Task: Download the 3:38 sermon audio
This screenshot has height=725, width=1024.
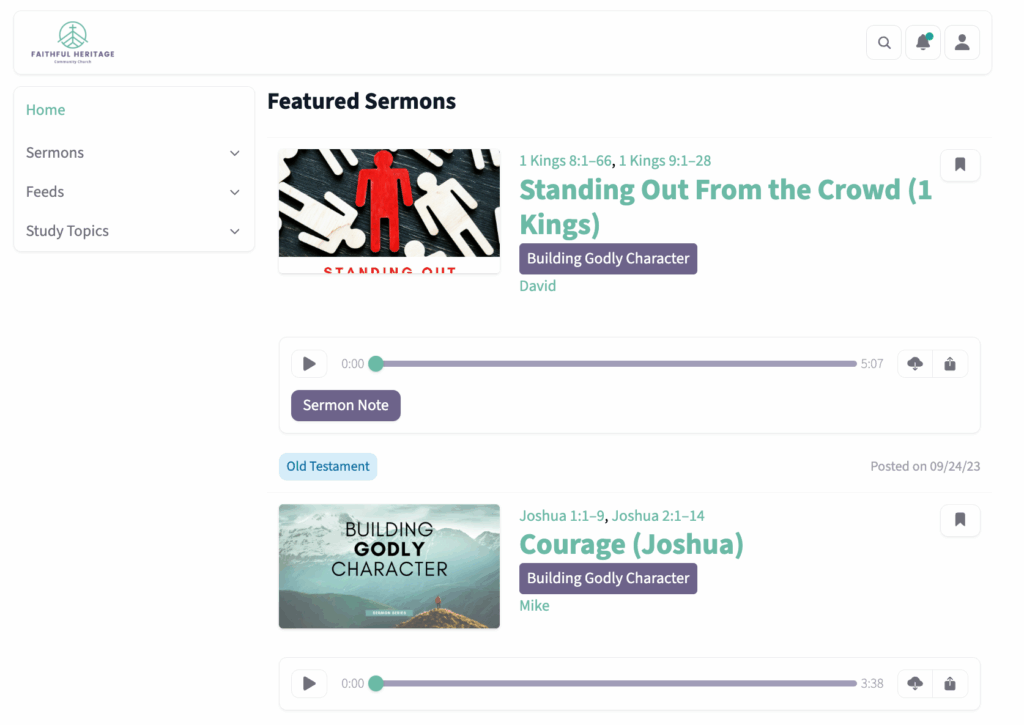Action: tap(915, 684)
